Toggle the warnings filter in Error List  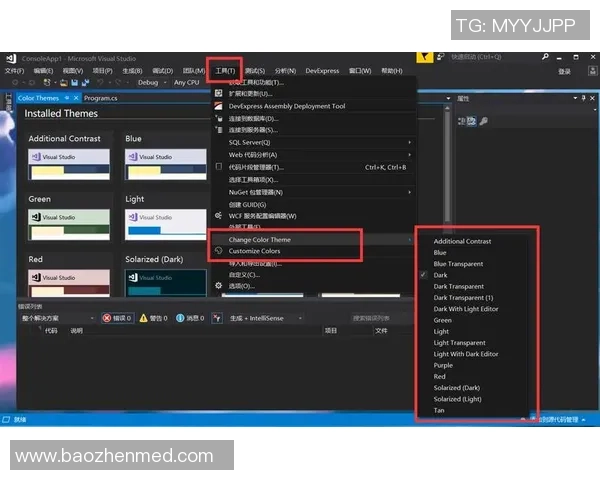tap(156, 318)
